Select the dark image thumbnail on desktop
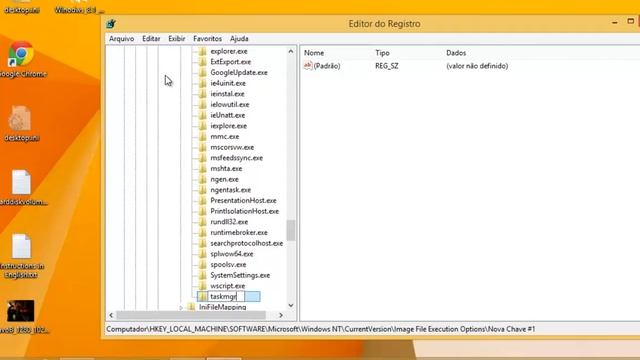Image resolution: width=640 pixels, height=360 pixels. (x=21, y=311)
